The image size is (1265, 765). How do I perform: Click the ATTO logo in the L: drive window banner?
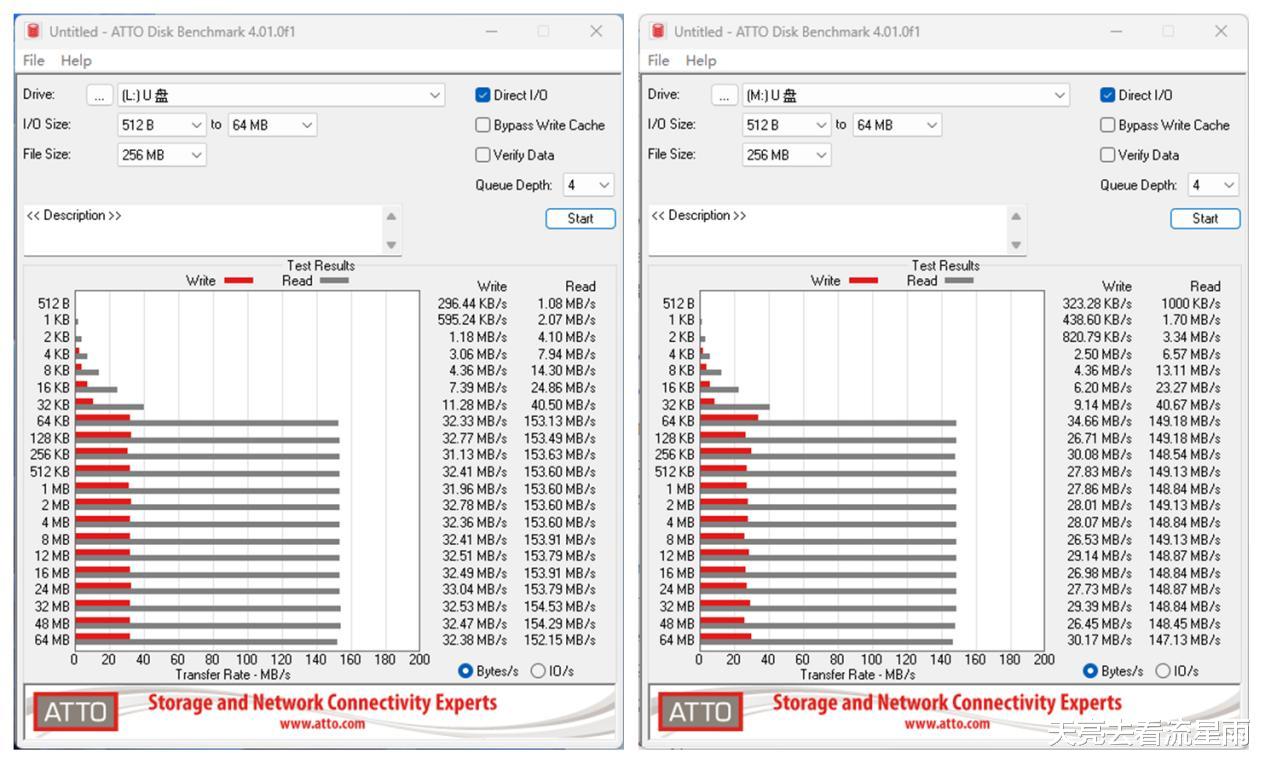76,712
